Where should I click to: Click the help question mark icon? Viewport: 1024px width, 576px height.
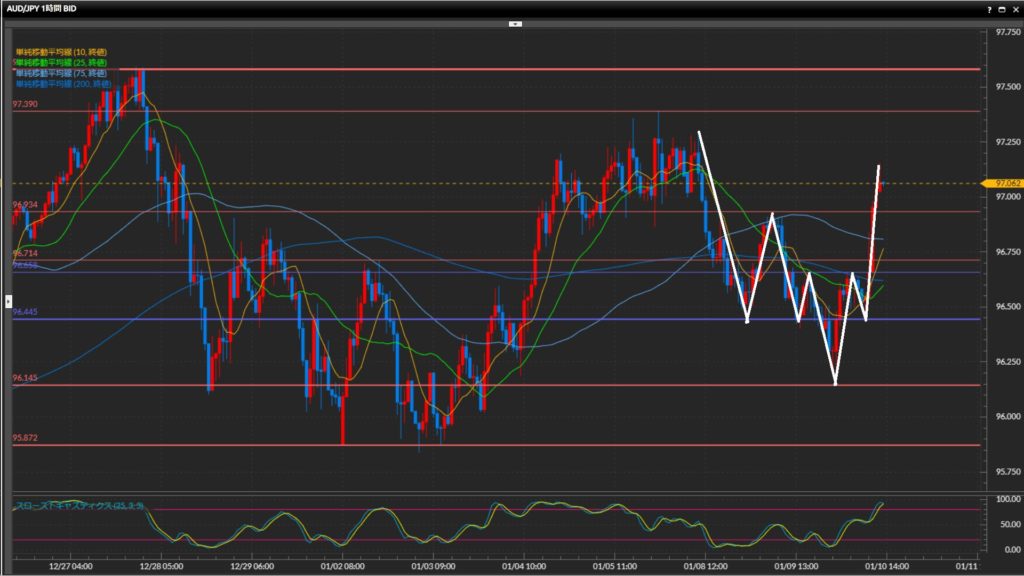pyautogui.click(x=989, y=8)
